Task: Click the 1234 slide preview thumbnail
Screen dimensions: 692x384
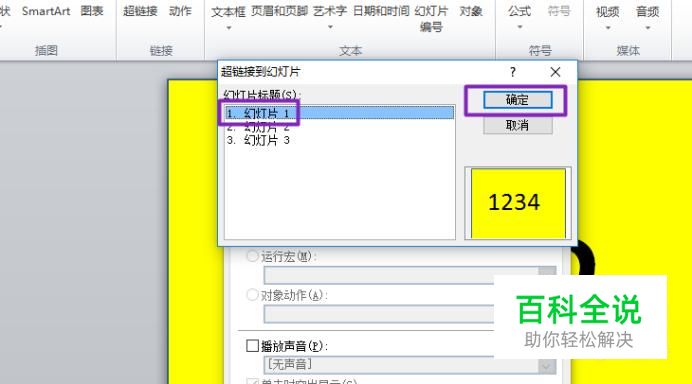Action: [518, 203]
